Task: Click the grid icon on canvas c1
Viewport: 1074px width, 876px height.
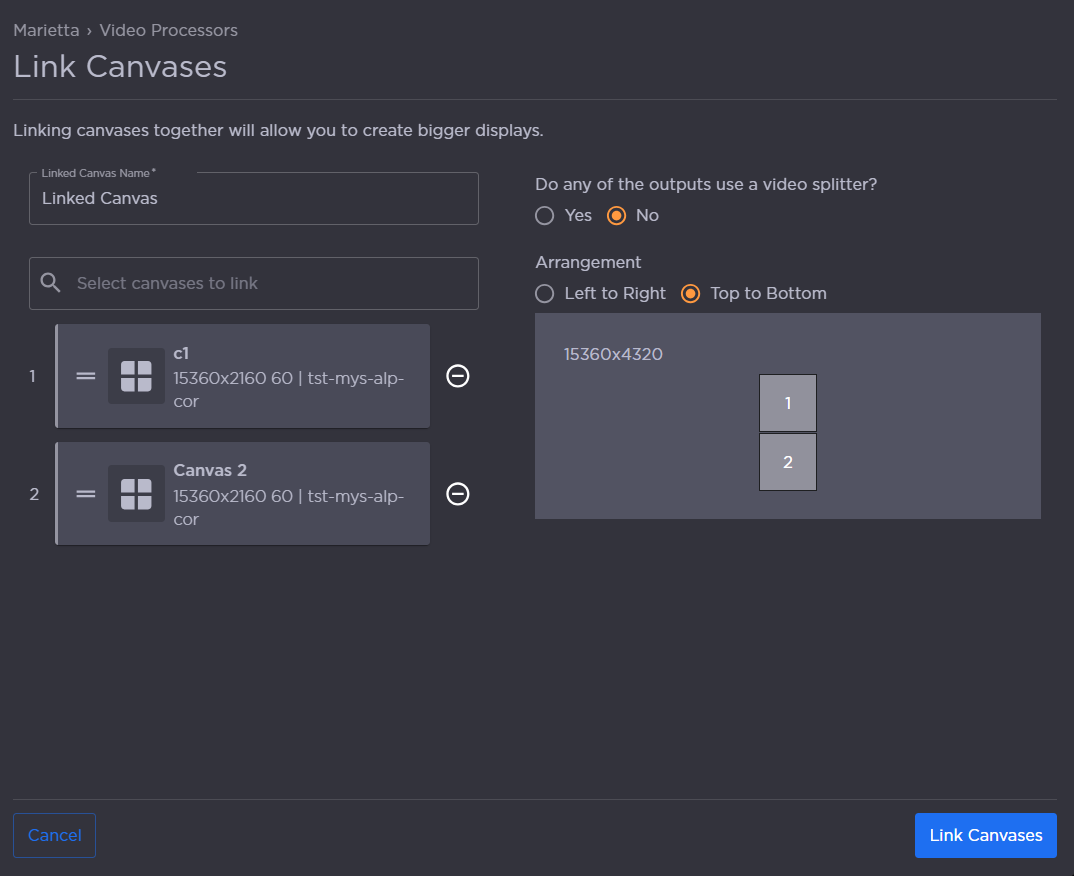Action: click(136, 377)
